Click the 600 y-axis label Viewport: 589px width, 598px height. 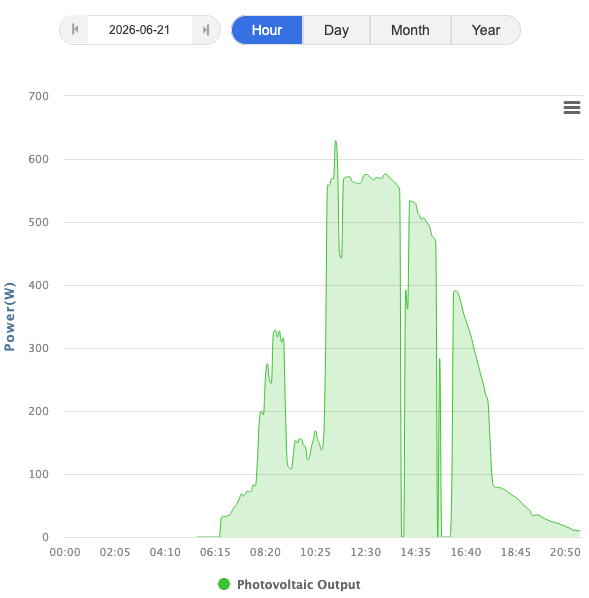(x=39, y=159)
